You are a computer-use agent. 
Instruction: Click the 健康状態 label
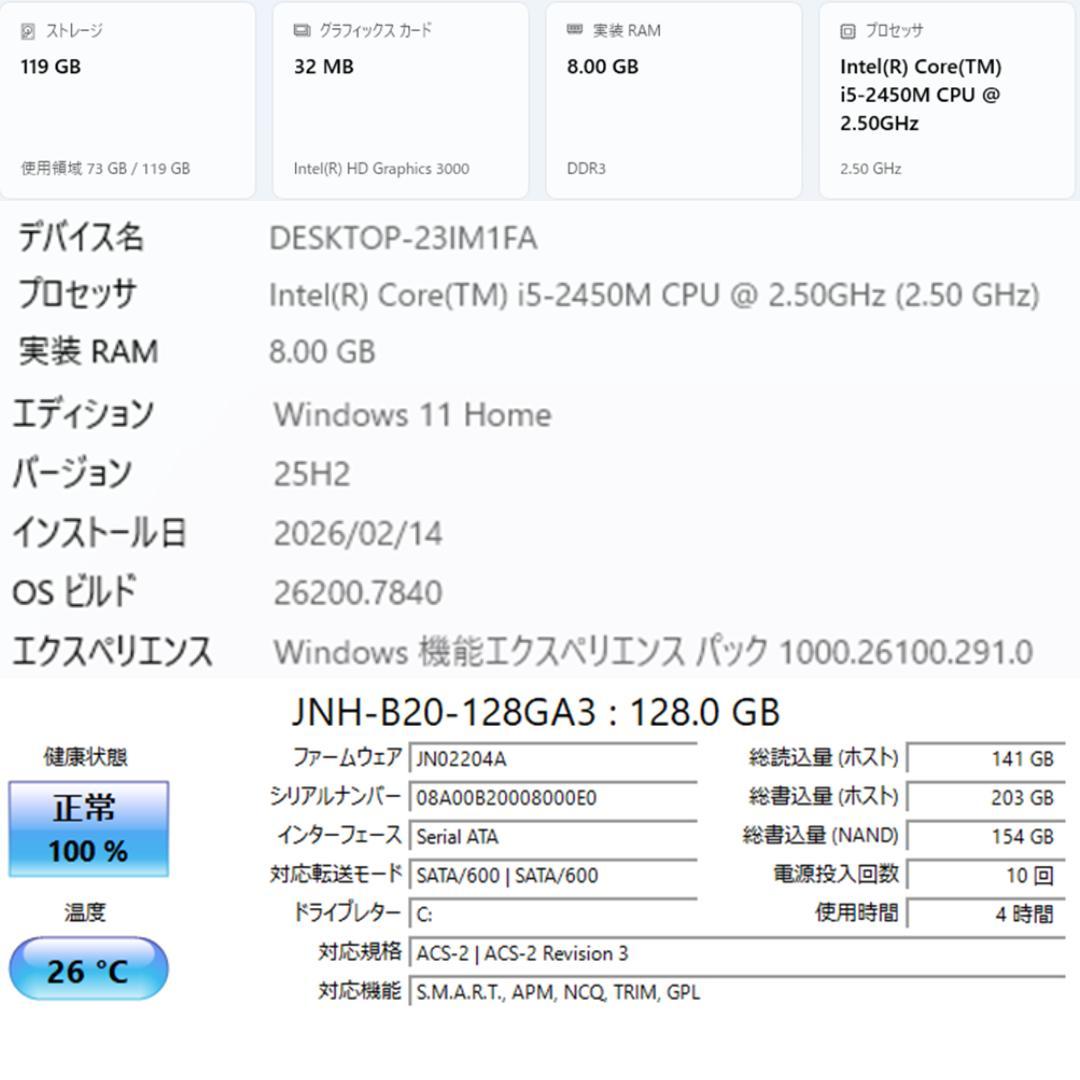[x=85, y=757]
